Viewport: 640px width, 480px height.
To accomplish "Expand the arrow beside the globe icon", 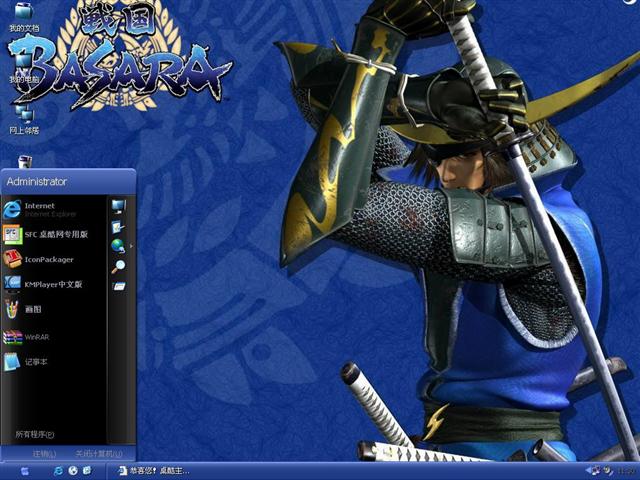I will [x=131, y=246].
